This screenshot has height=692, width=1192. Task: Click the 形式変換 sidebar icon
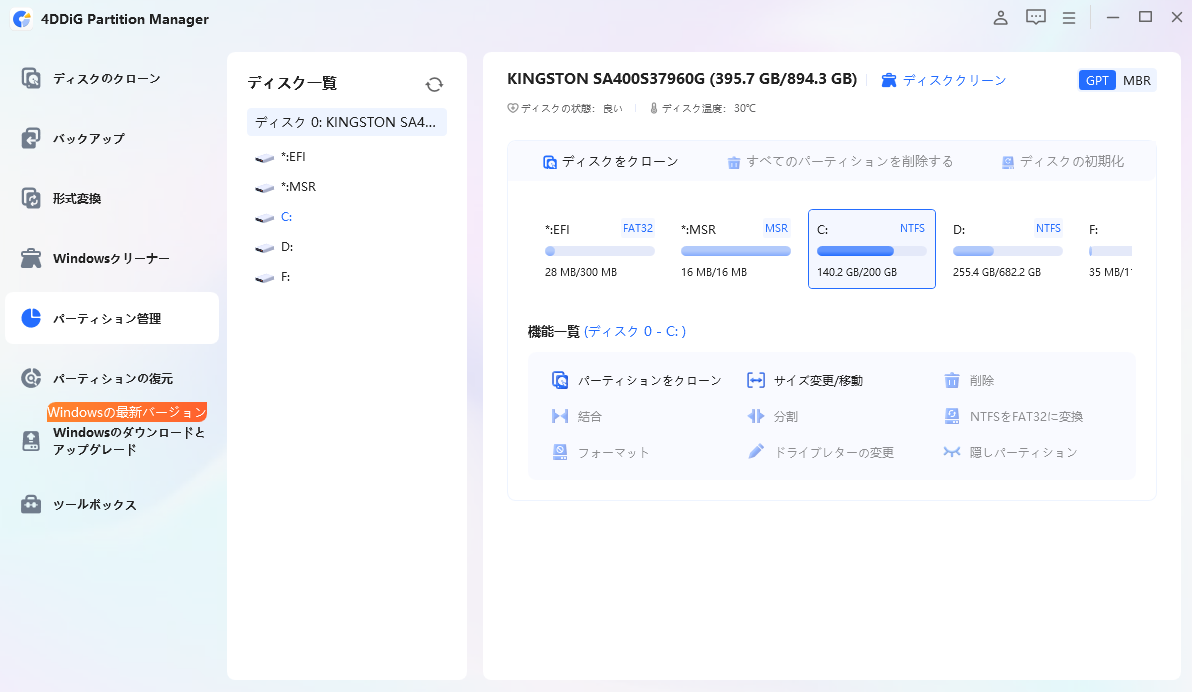[31, 198]
